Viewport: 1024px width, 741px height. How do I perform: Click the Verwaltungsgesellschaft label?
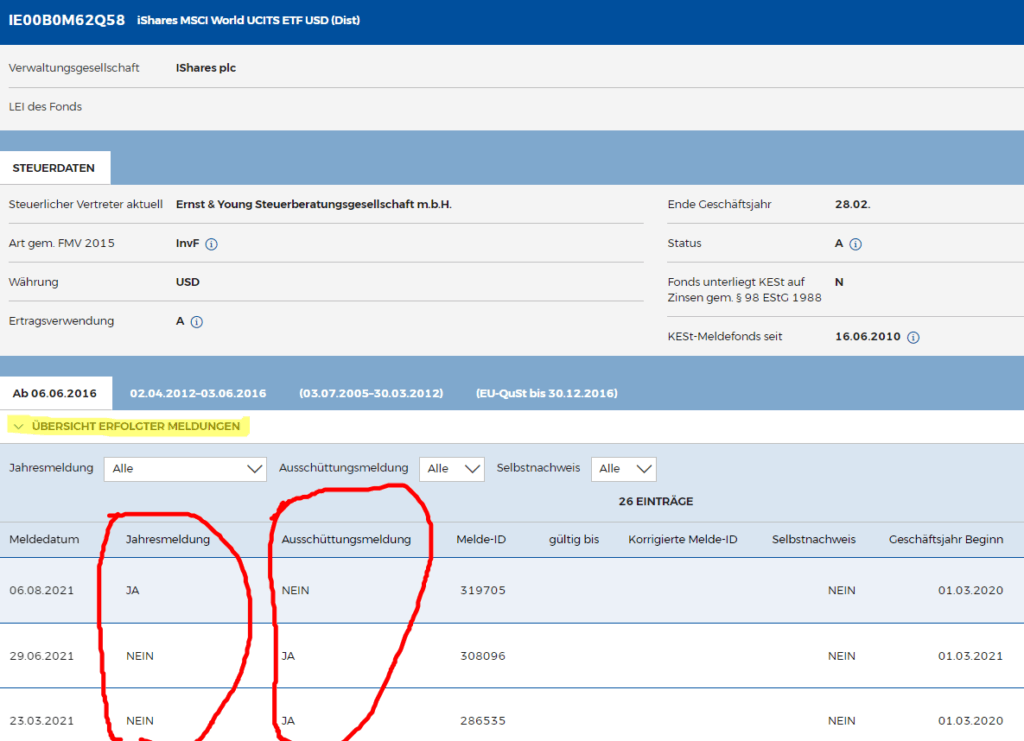coord(74,68)
